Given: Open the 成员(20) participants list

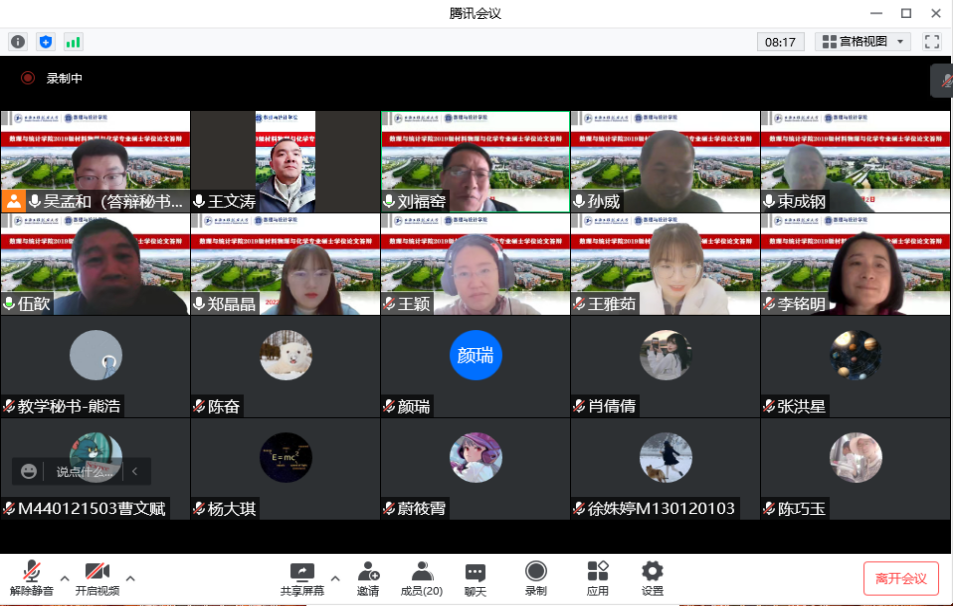Looking at the screenshot, I should point(421,578).
